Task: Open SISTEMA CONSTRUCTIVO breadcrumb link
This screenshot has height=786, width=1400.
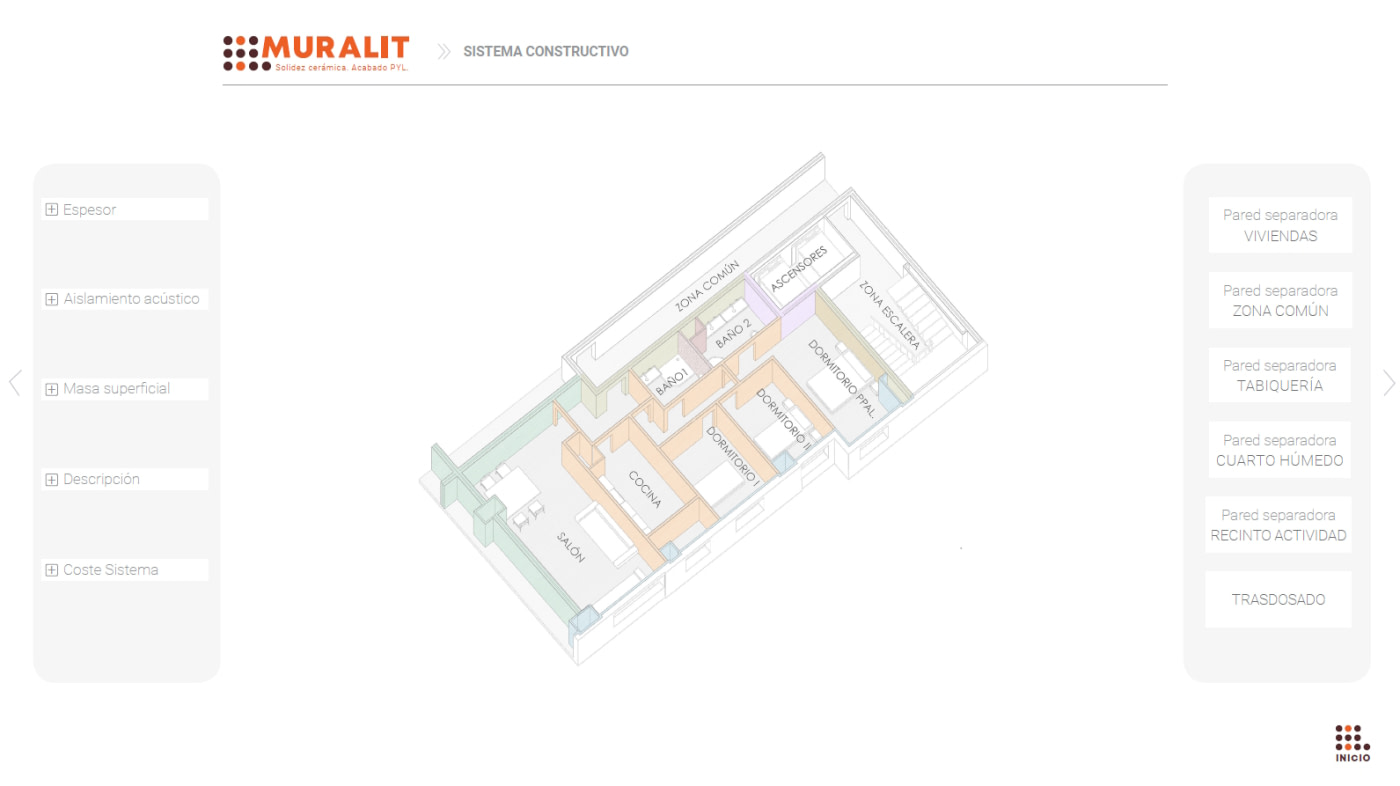Action: pos(546,52)
